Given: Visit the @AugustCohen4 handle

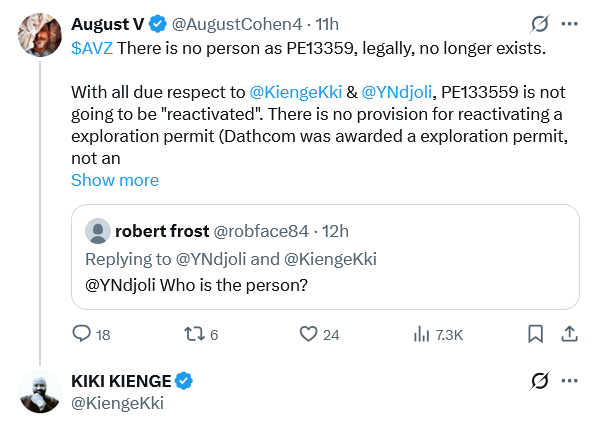Looking at the screenshot, I should point(237,24).
